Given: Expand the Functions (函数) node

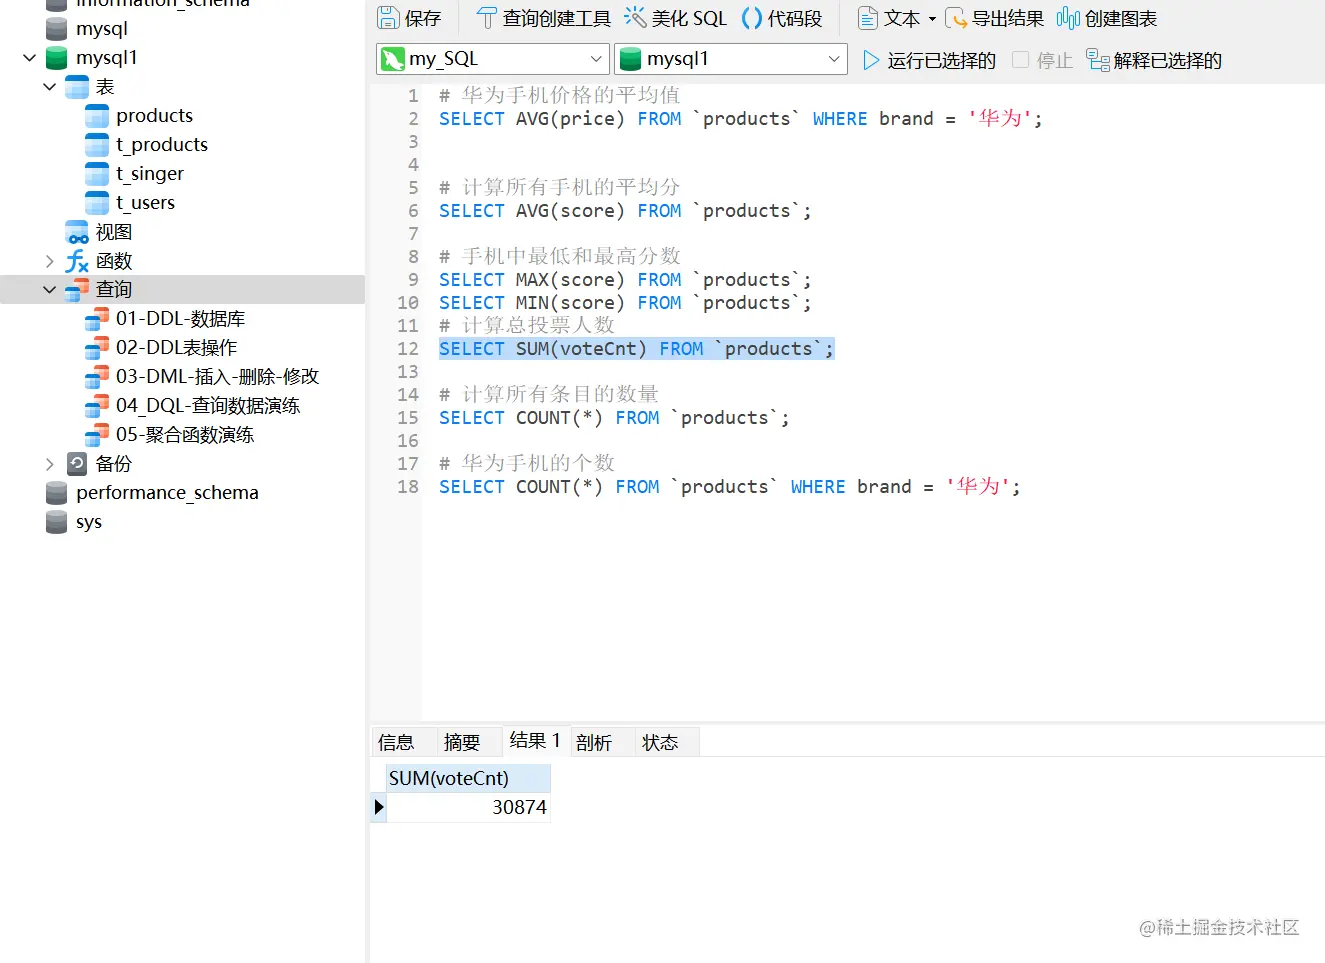Looking at the screenshot, I should [x=50, y=261].
